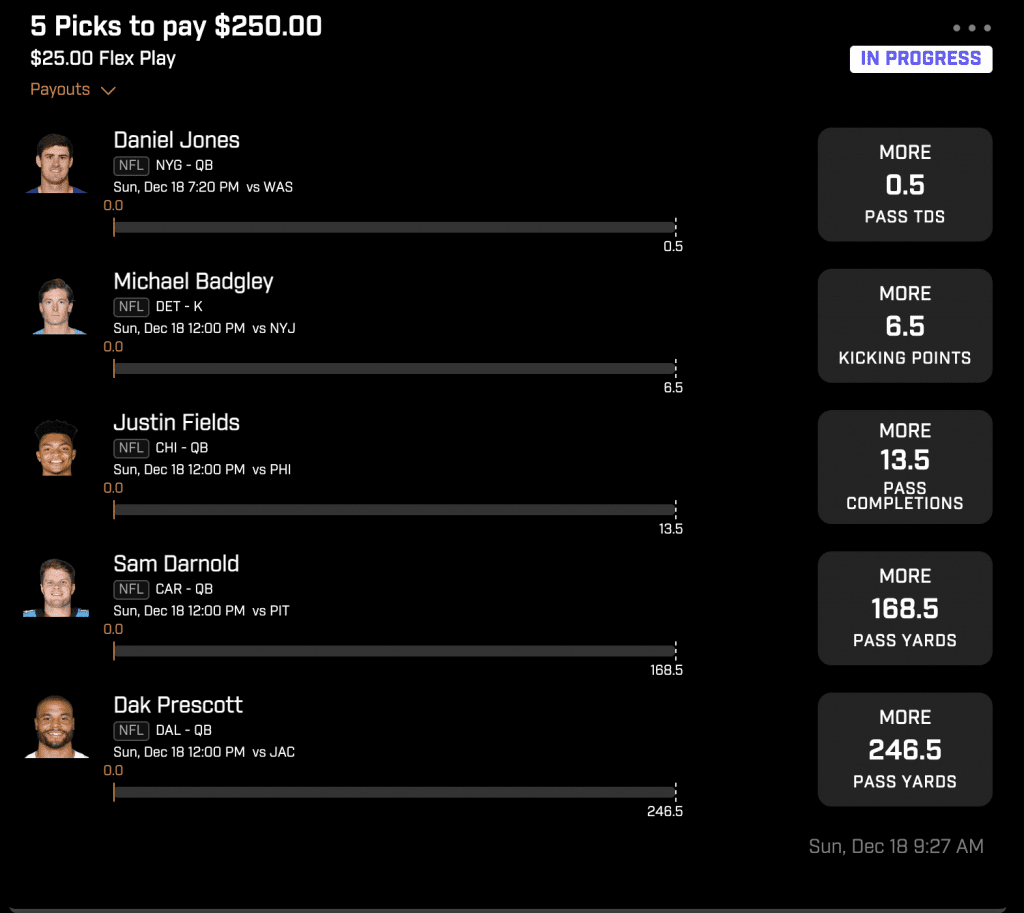Click the NFL tag beside CAR - QB
1024x913 pixels.
coord(131,589)
